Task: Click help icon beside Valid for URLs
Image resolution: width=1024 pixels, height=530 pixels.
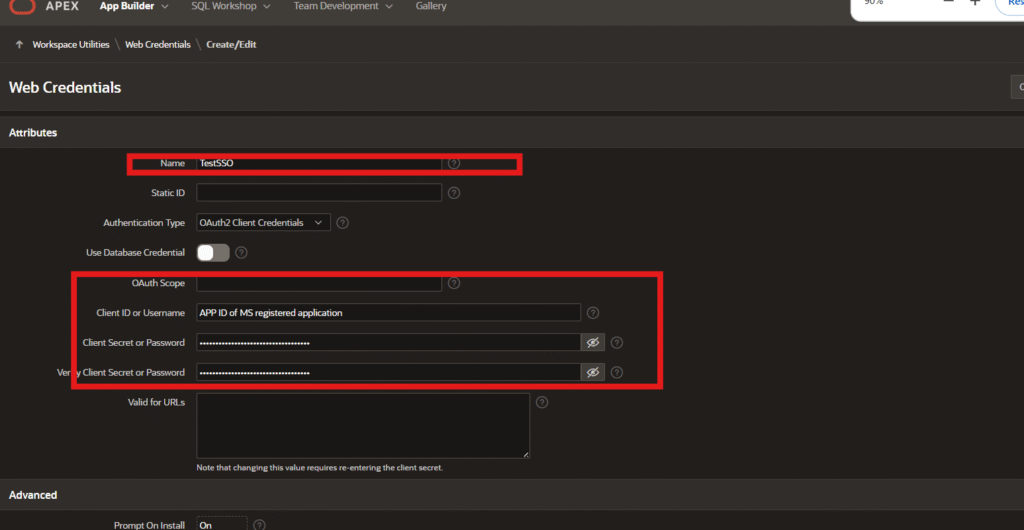Action: click(542, 403)
